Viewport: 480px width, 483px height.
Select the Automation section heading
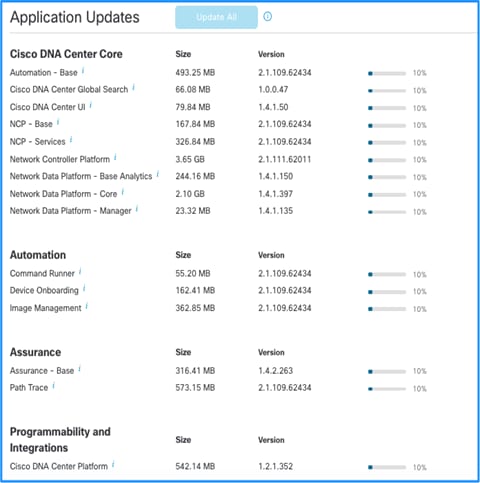[x=38, y=255]
